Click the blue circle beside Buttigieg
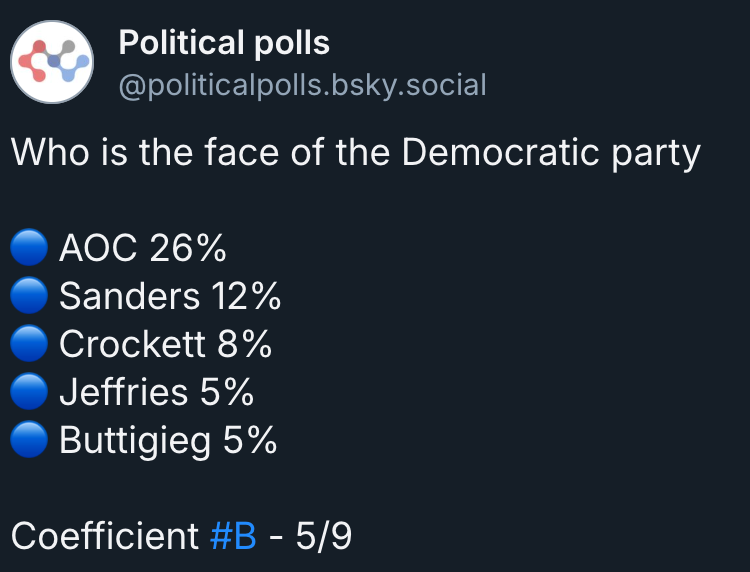The image size is (750, 572). click(x=29, y=439)
